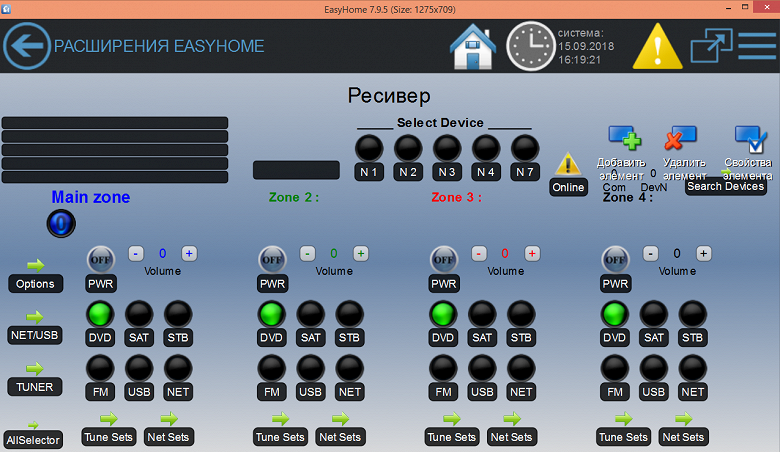Viewport: 780px width, 452px height.
Task: Select DVD input in Zone 2
Action: pyautogui.click(x=272, y=314)
